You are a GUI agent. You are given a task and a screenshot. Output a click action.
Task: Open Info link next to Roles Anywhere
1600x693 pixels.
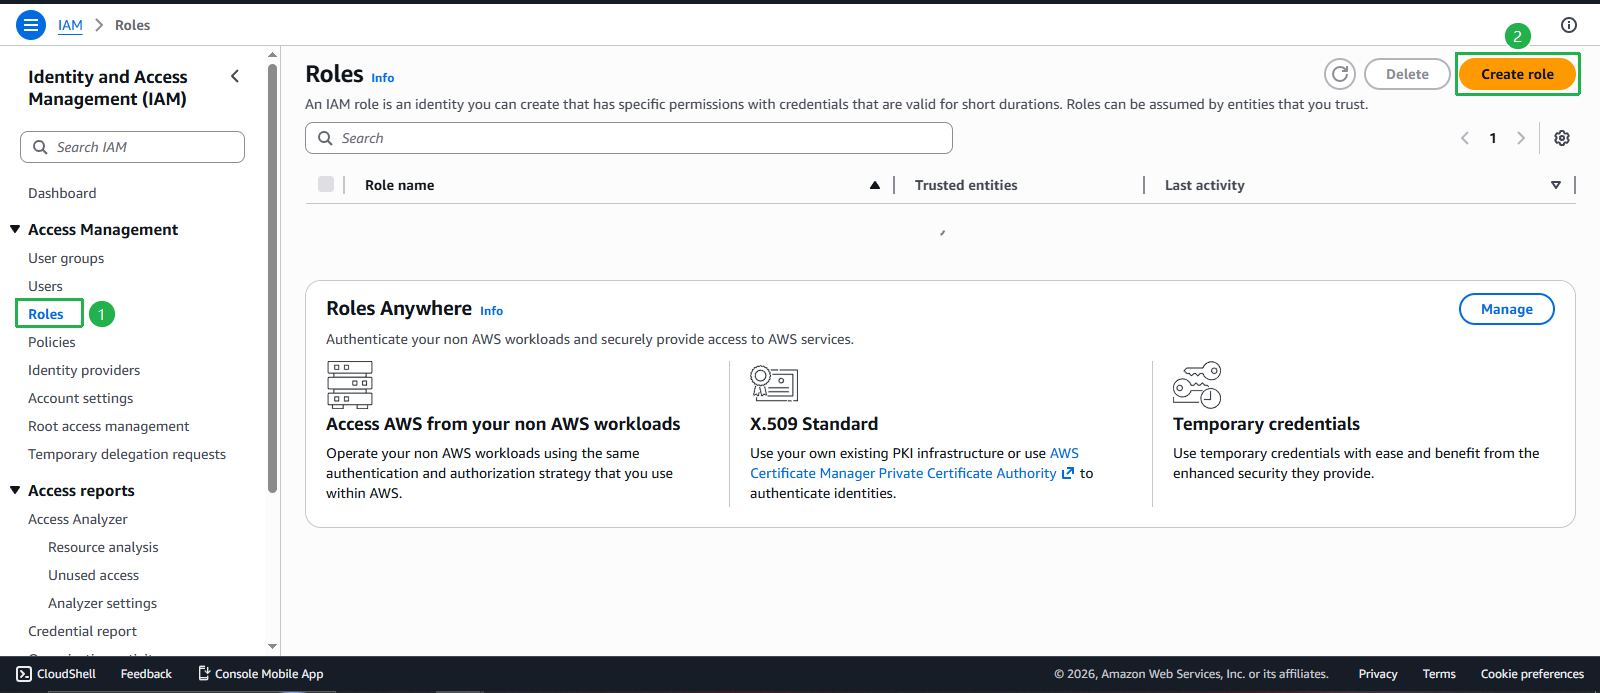[x=491, y=311]
